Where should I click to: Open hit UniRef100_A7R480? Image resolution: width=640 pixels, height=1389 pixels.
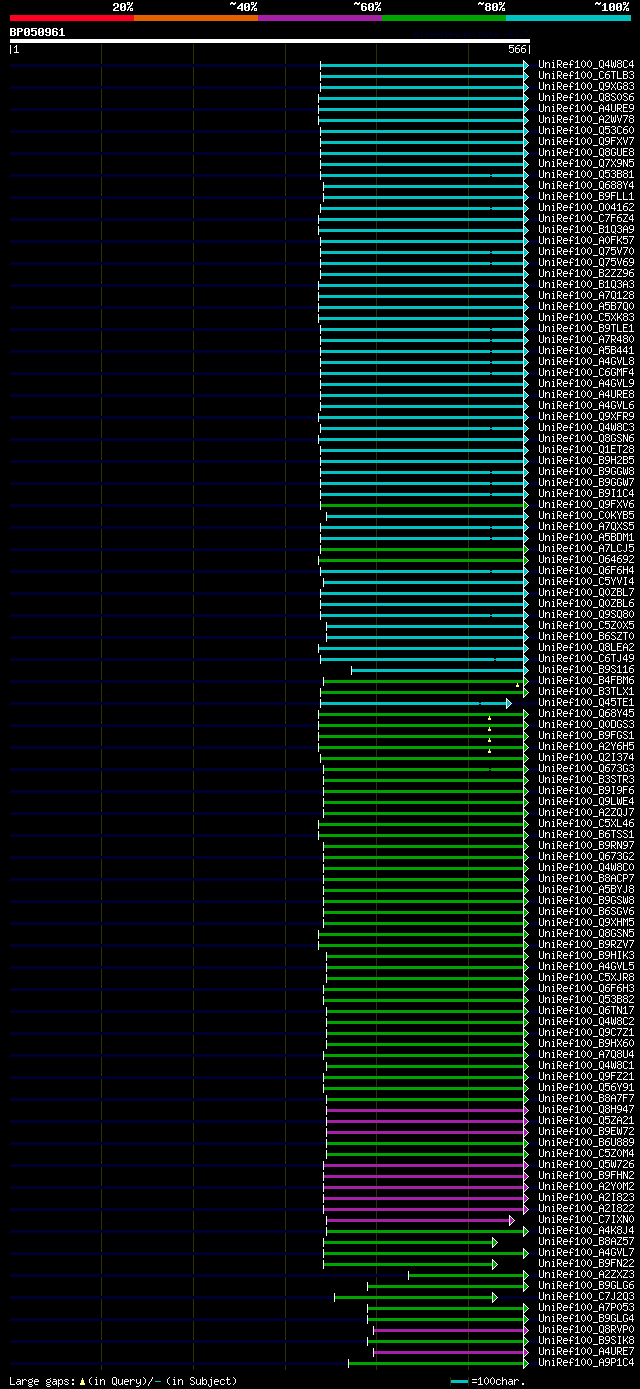pyautogui.click(x=586, y=339)
